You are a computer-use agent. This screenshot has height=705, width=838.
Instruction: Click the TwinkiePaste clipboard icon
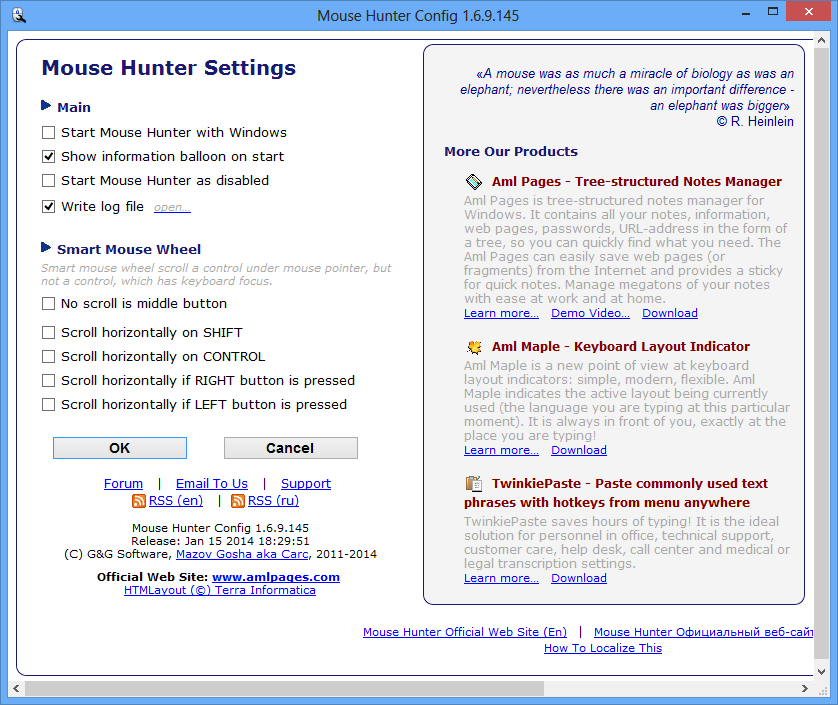pos(474,484)
